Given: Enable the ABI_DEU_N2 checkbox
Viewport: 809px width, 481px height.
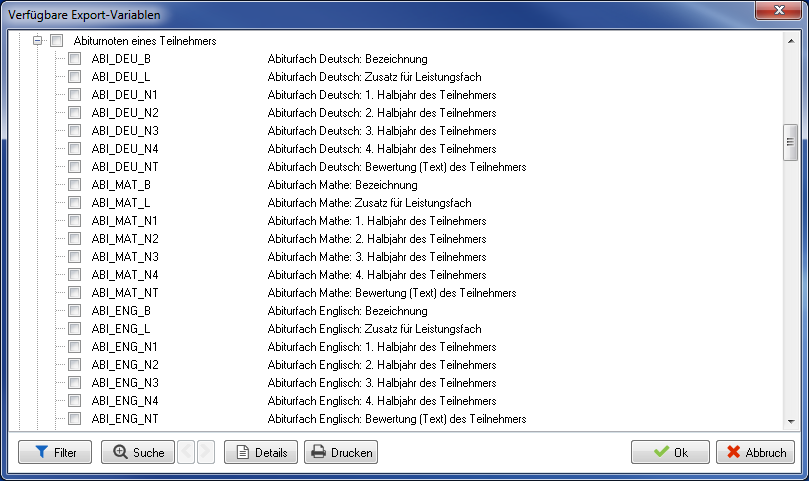Looking at the screenshot, I should [x=74, y=113].
